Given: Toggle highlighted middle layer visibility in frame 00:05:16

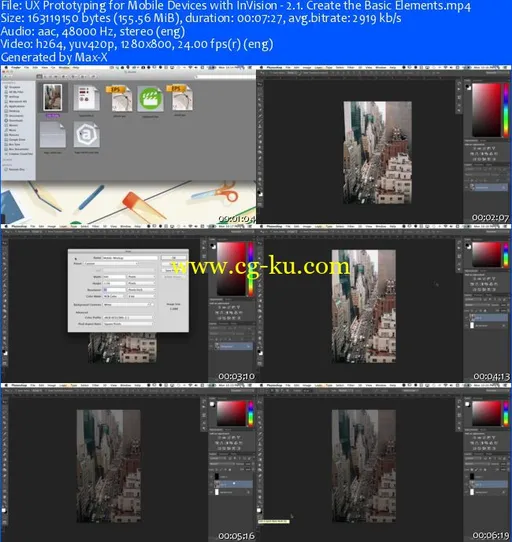Looking at the screenshot, I should [212, 484].
